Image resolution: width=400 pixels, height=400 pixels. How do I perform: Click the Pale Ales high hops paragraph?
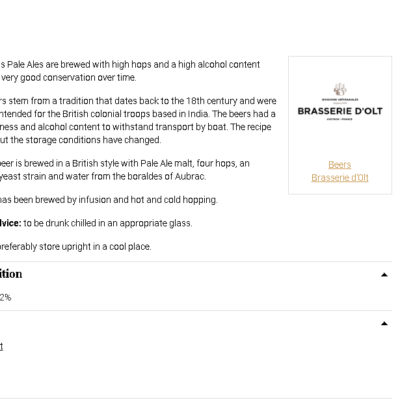(x=130, y=71)
